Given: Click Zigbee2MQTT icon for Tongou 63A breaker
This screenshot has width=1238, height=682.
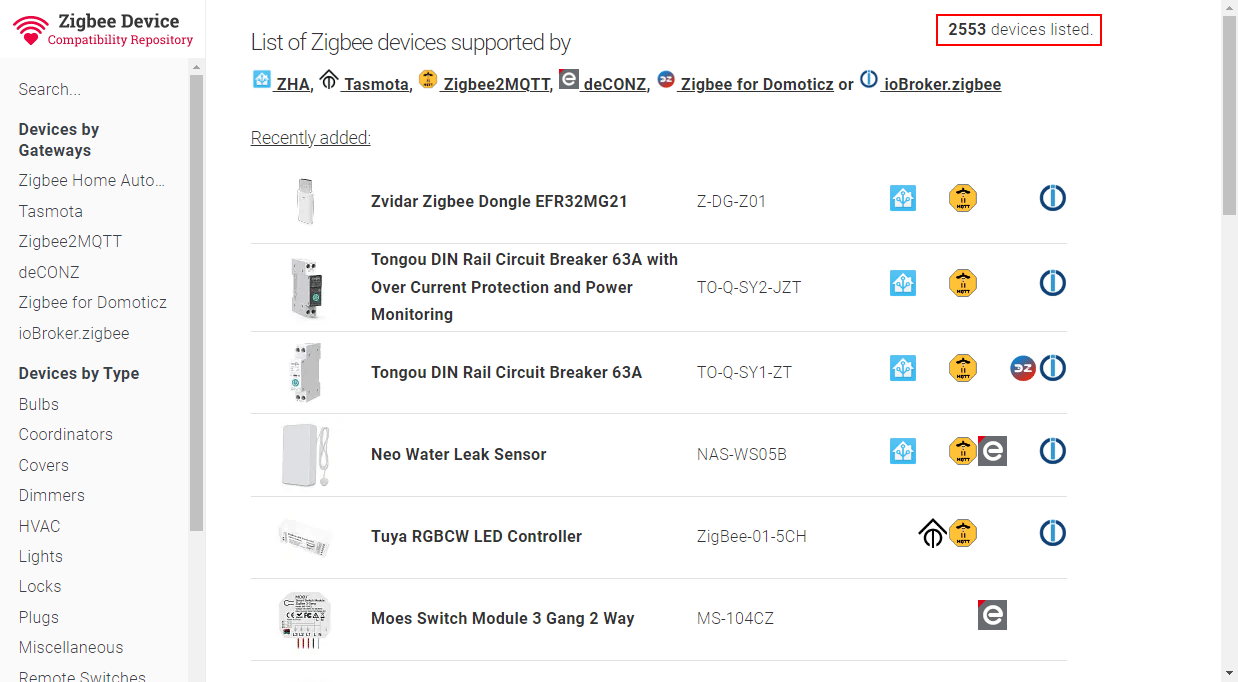Looking at the screenshot, I should (962, 369).
